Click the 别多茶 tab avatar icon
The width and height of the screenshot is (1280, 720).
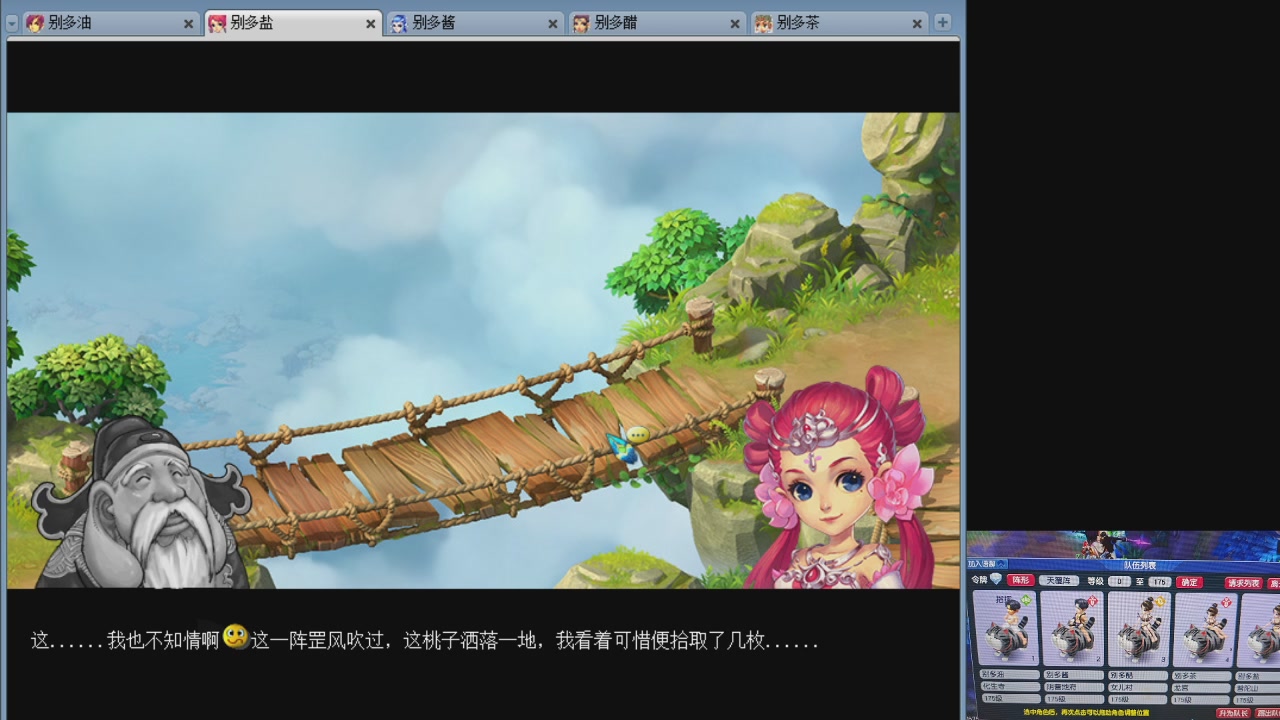[763, 24]
